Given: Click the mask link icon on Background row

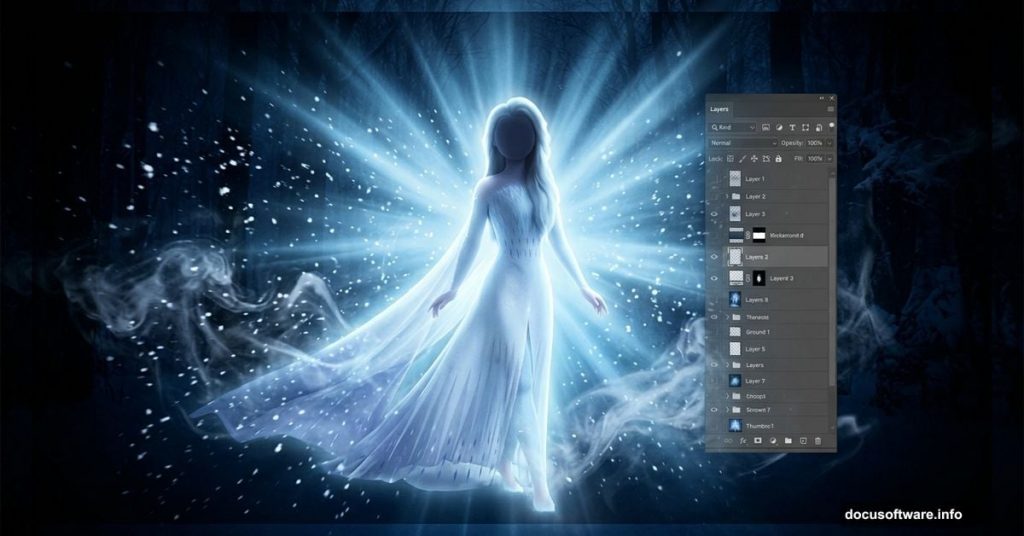Looking at the screenshot, I should (748, 235).
